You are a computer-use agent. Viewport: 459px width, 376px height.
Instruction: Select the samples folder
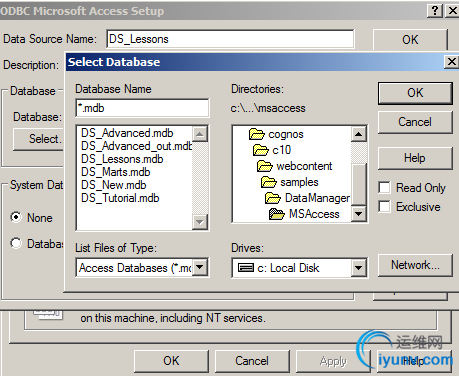pyautogui.click(x=290, y=182)
